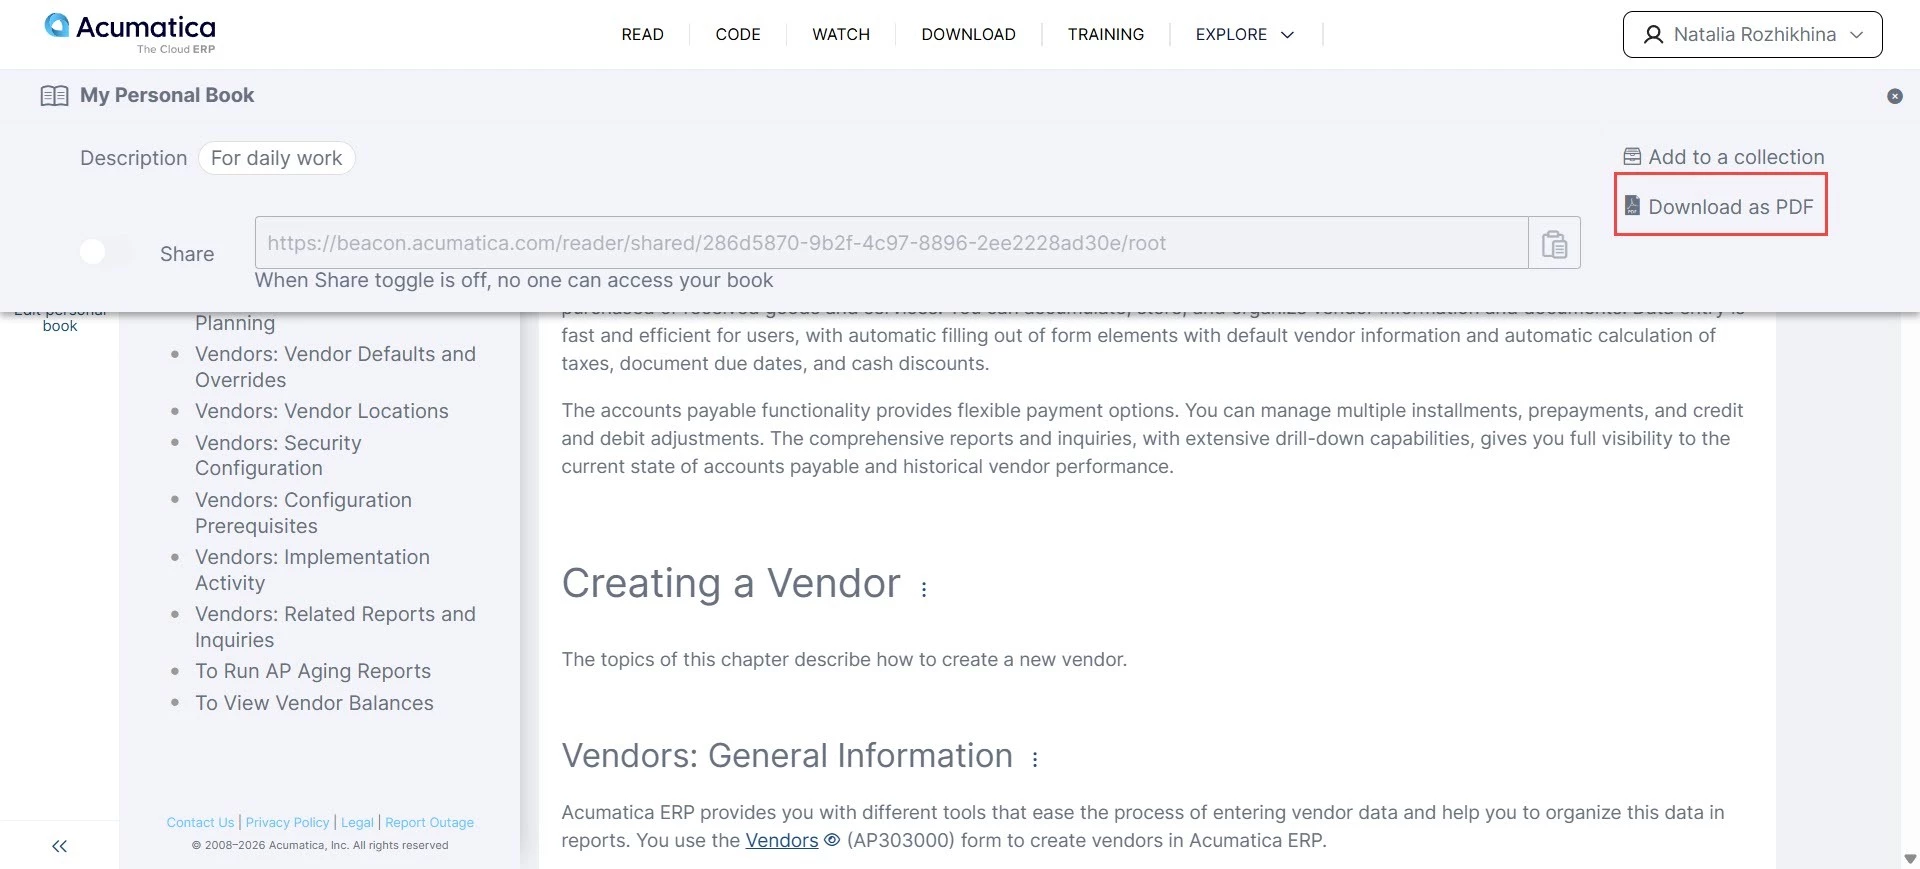Screen dimensions: 1920x869
Task: Click the Vendors: General Information heading
Action: coord(787,755)
